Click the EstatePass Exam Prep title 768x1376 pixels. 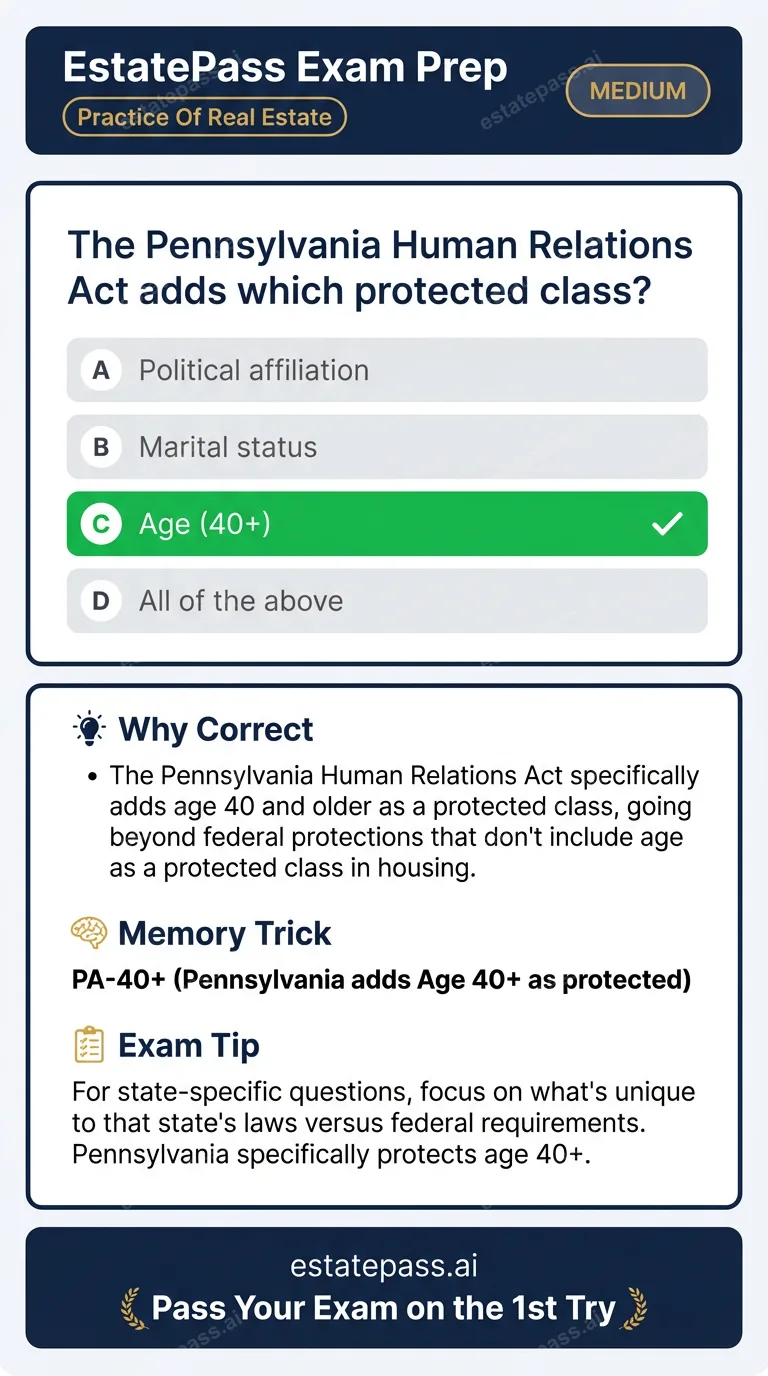[284, 67]
